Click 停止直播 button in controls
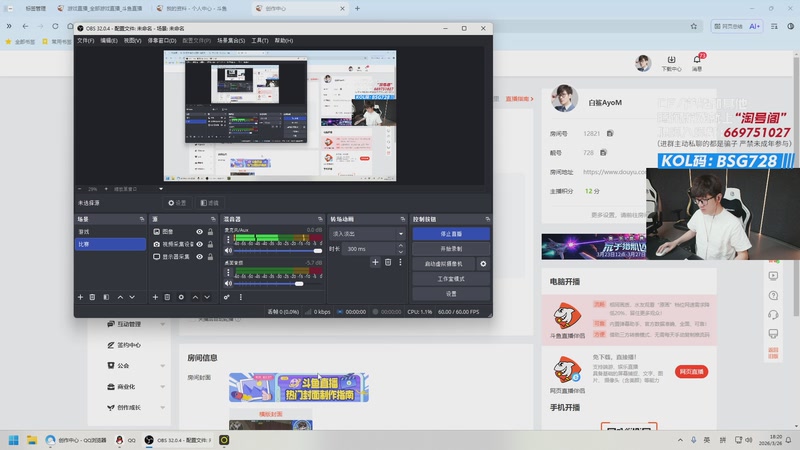This screenshot has width=800, height=450. pos(451,234)
